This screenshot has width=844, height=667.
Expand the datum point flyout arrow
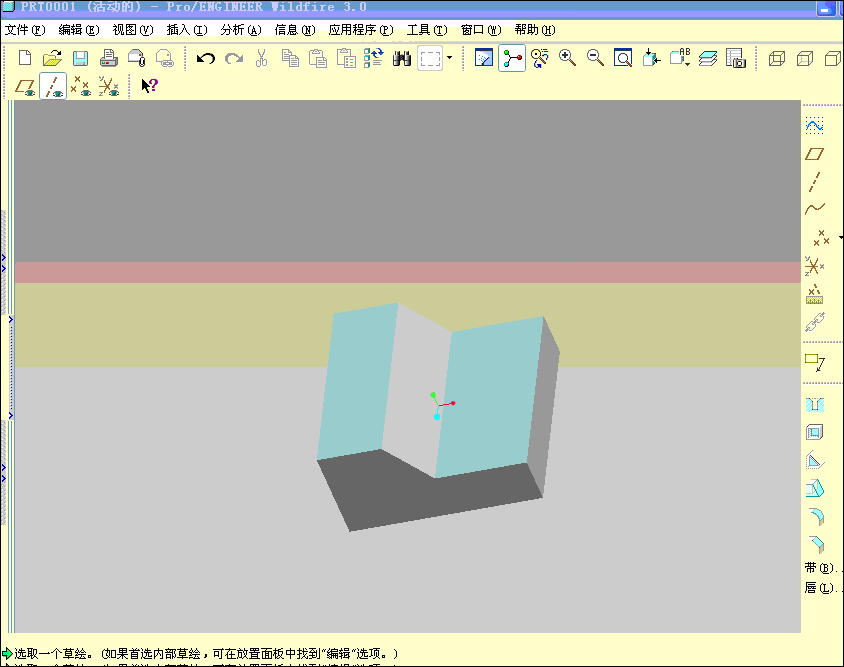pyautogui.click(x=841, y=237)
